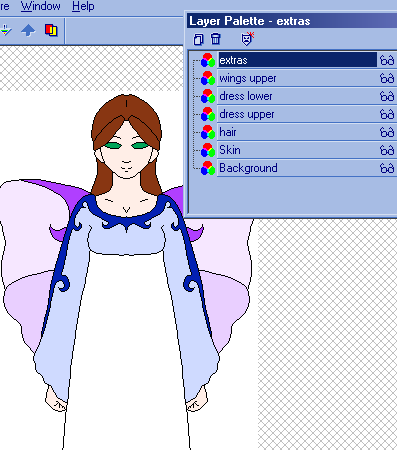Hide the extras layer with glasses toggle
397x450 pixels.
(387, 61)
